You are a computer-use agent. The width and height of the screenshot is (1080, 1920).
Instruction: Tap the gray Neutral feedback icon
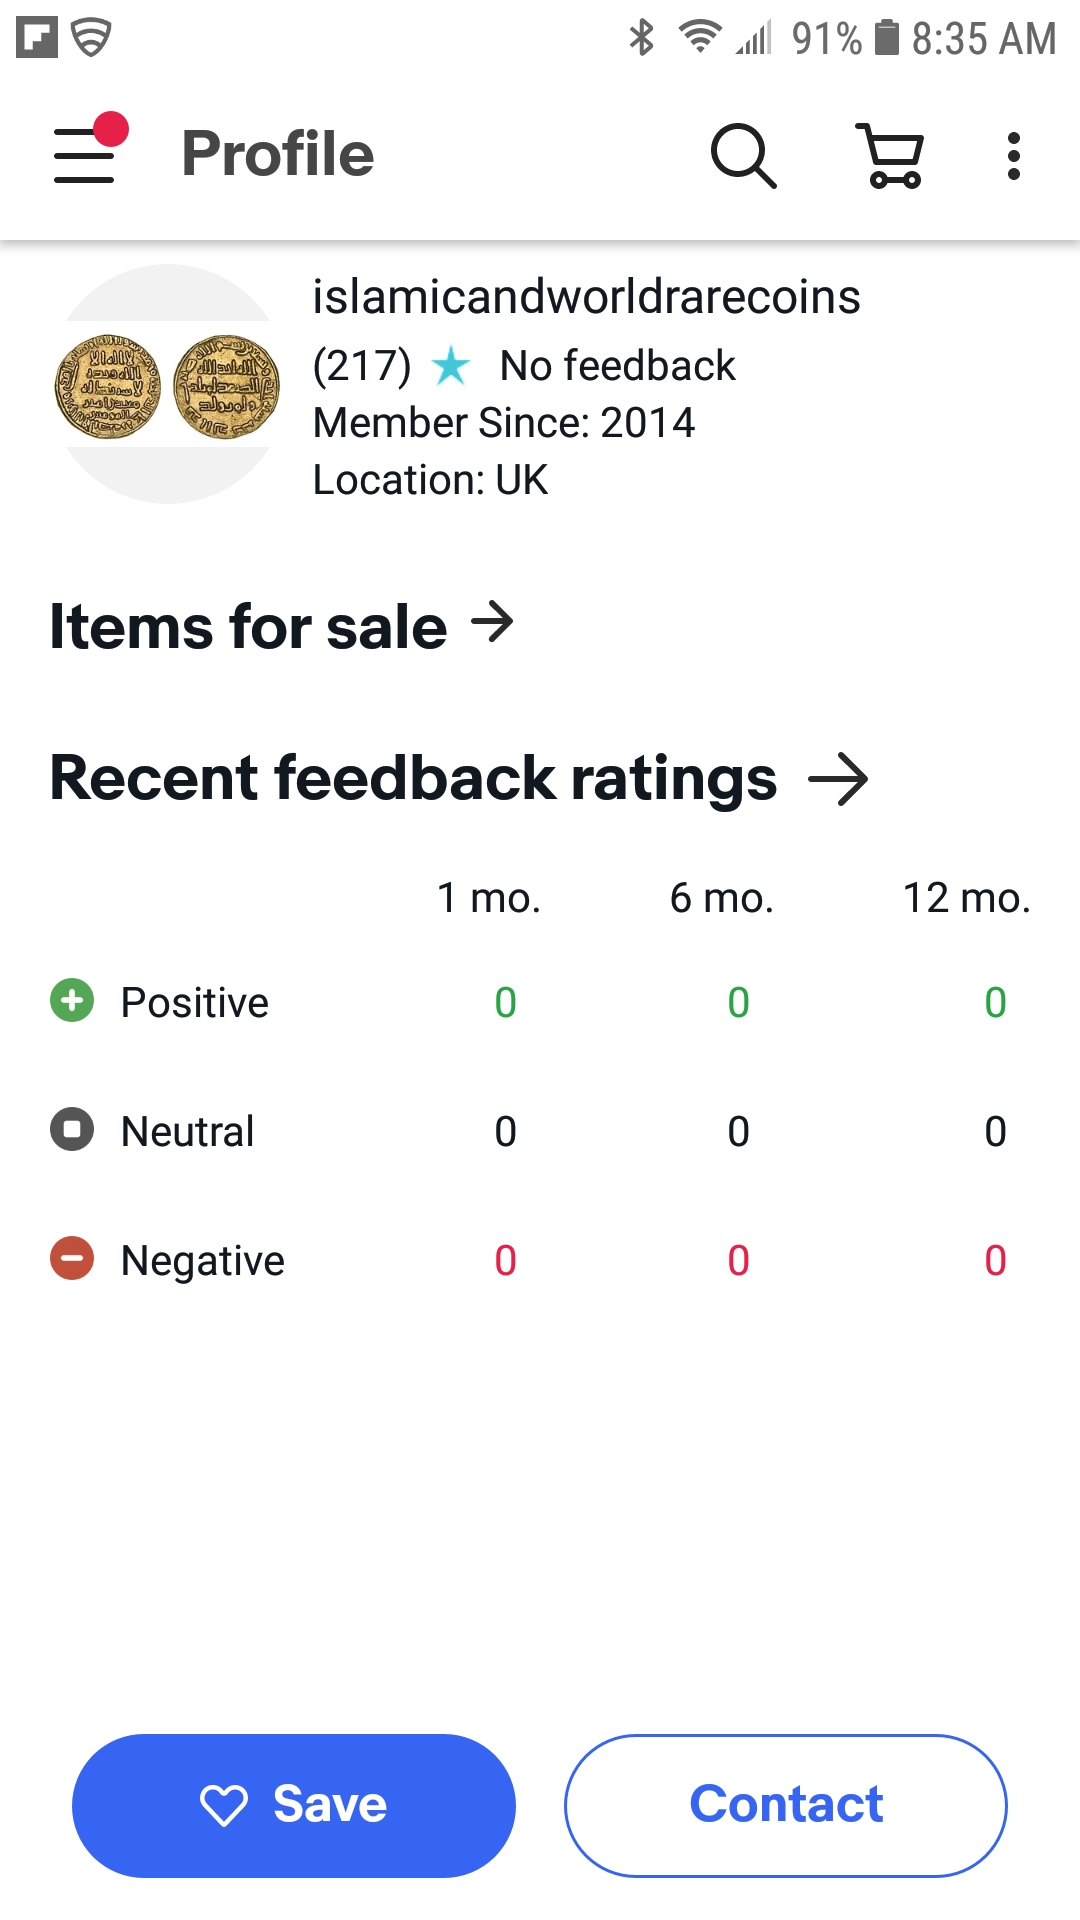coord(72,1130)
